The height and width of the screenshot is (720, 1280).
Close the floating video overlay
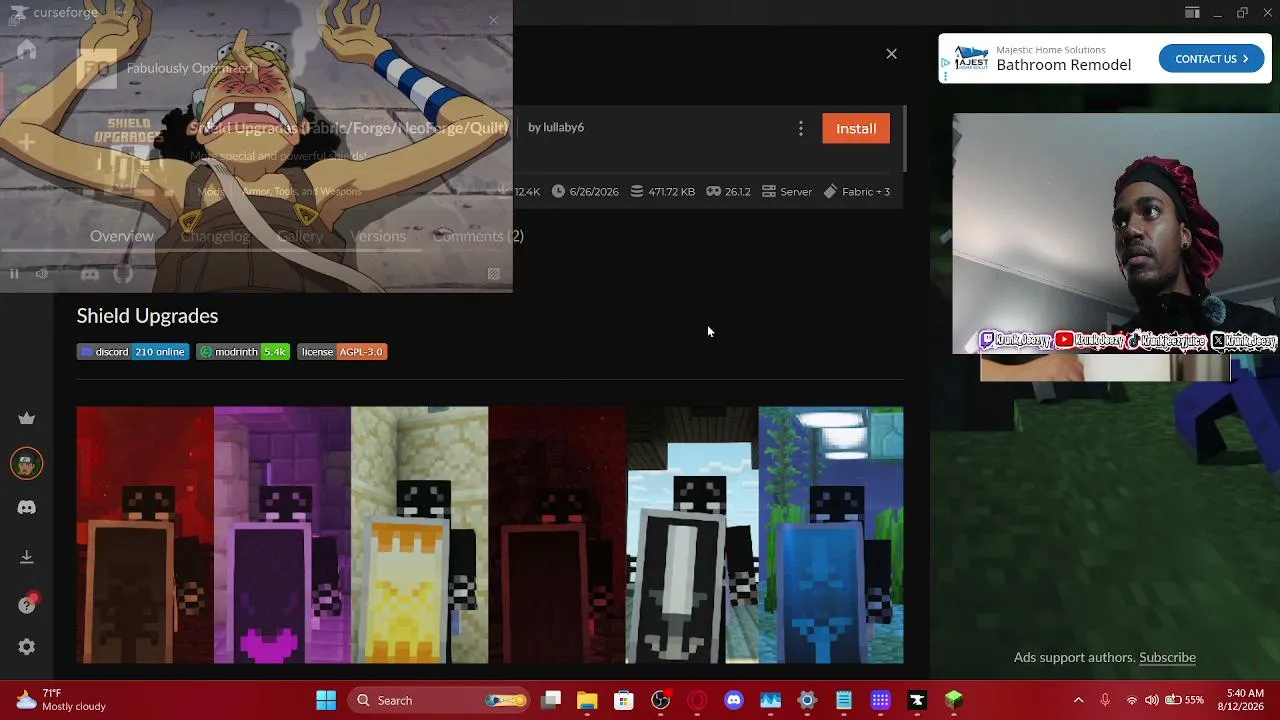tap(493, 20)
